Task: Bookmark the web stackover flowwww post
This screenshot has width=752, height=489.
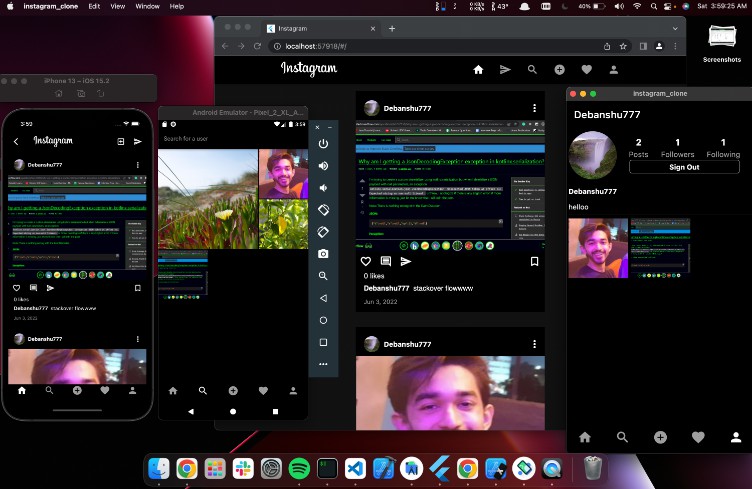Action: click(534, 261)
